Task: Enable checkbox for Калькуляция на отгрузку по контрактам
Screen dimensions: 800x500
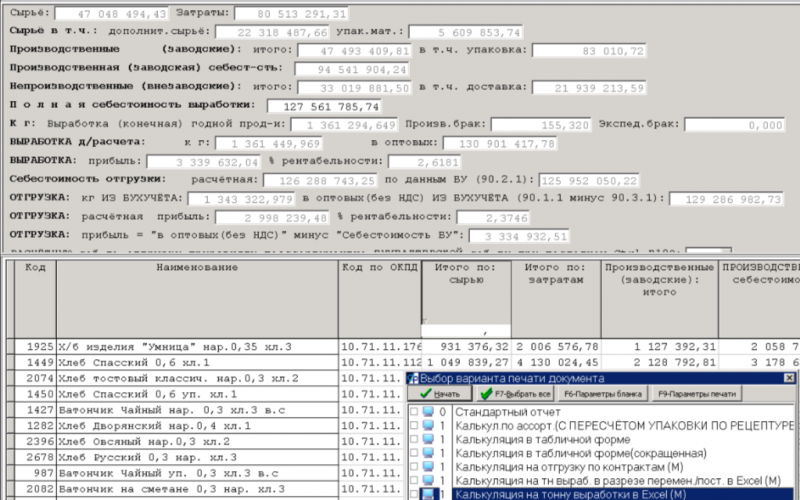Action: pyautogui.click(x=413, y=467)
